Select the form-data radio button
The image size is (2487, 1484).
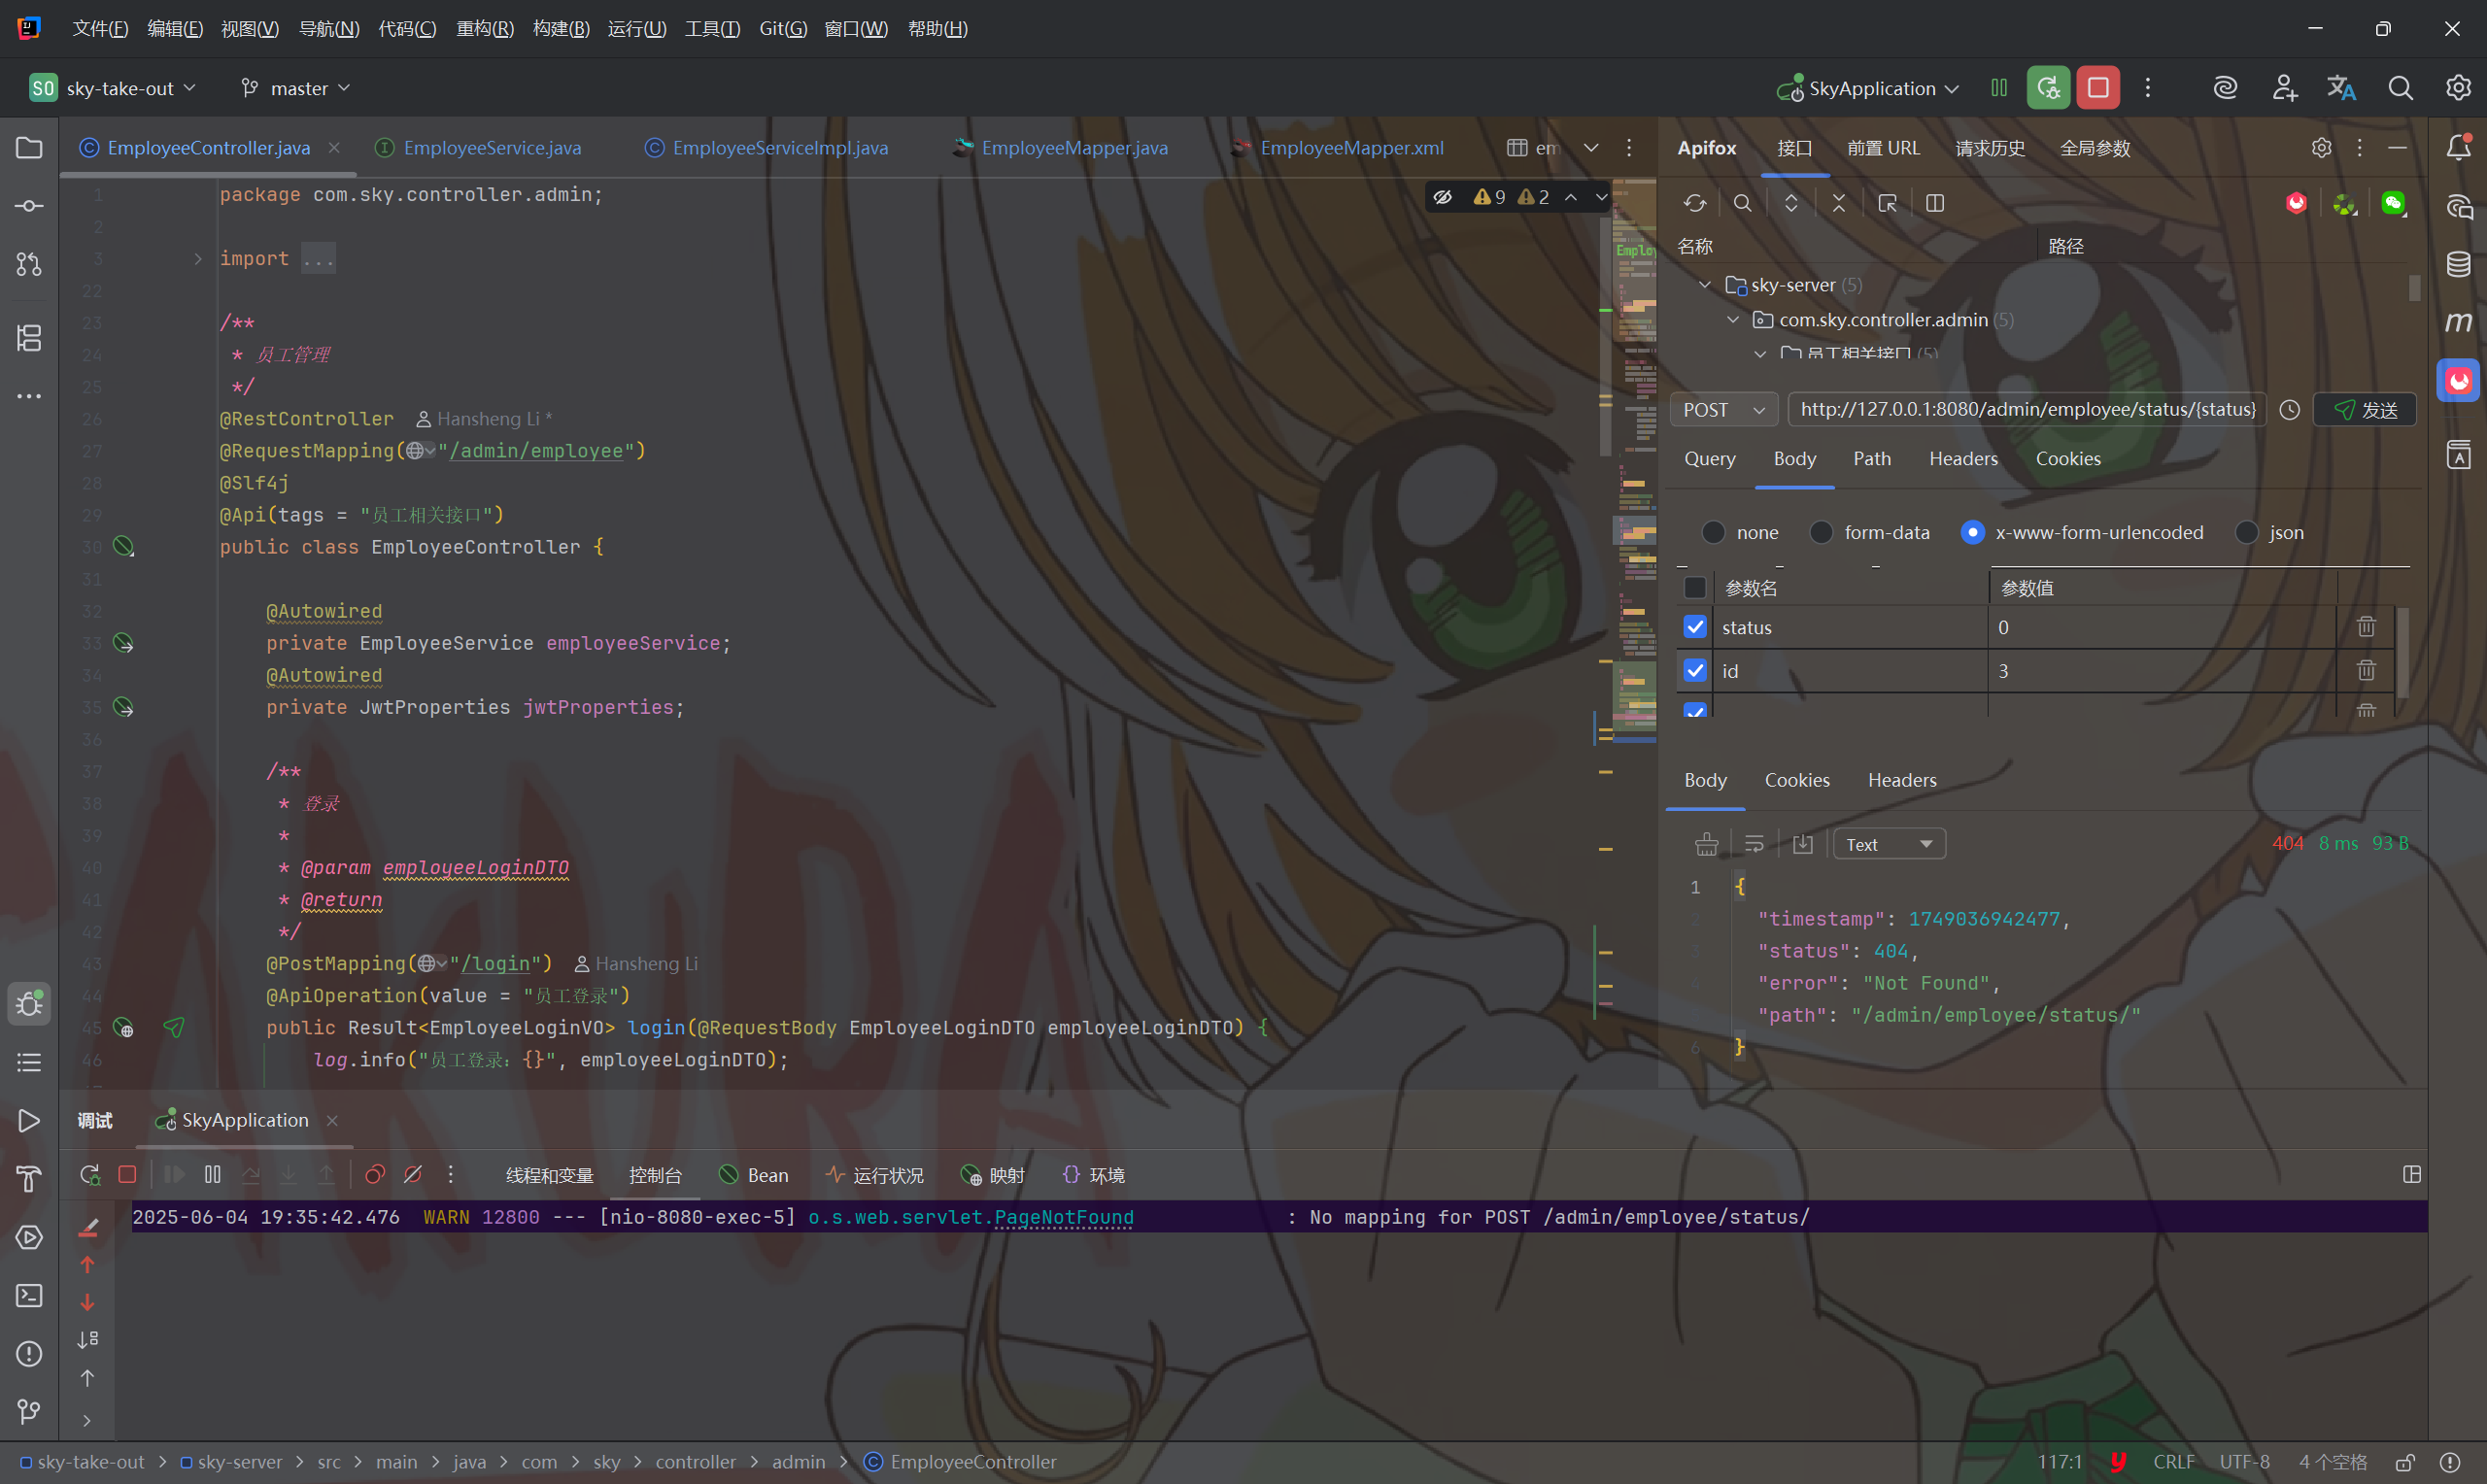pos(1821,532)
